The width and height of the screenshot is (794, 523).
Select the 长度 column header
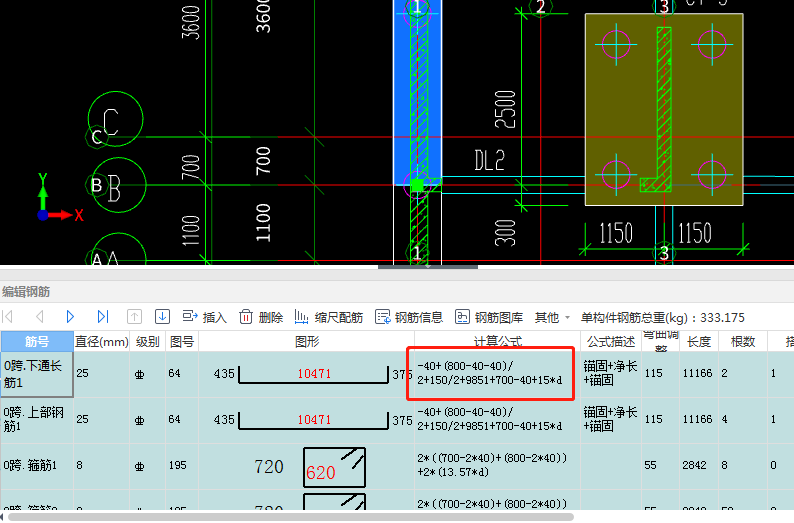pyautogui.click(x=699, y=342)
